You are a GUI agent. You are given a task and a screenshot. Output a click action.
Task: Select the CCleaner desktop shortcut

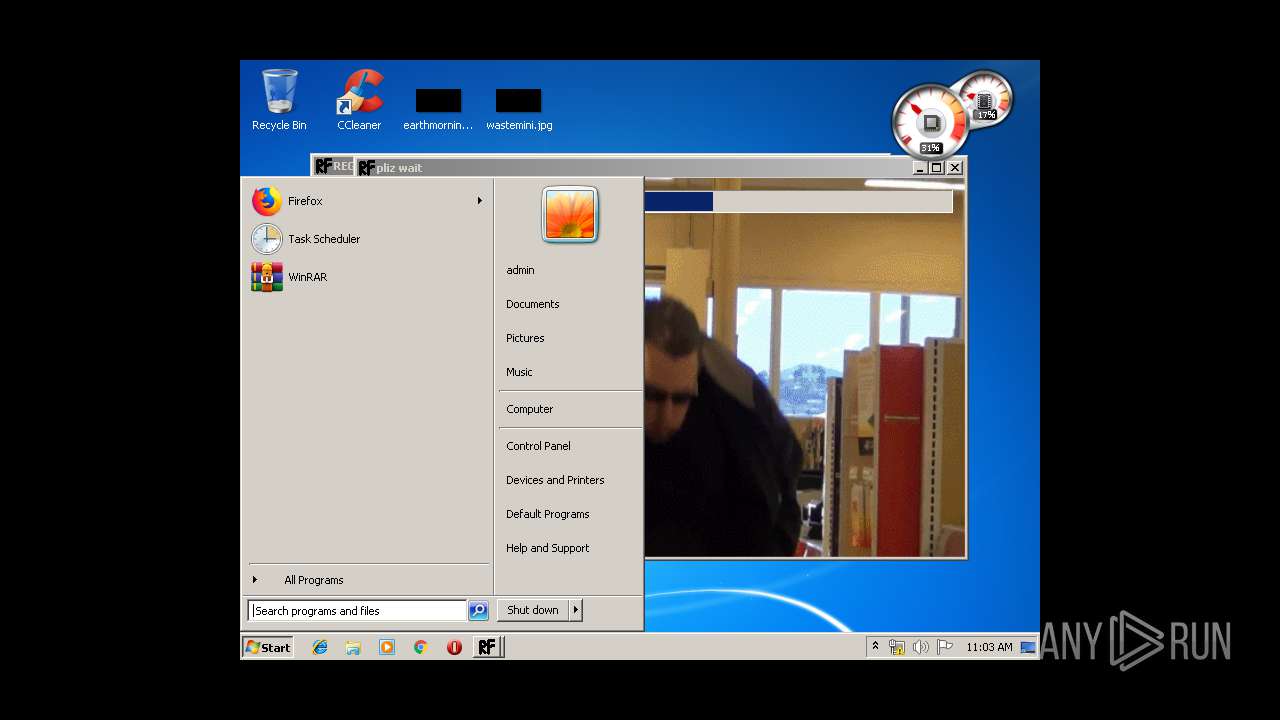(359, 100)
